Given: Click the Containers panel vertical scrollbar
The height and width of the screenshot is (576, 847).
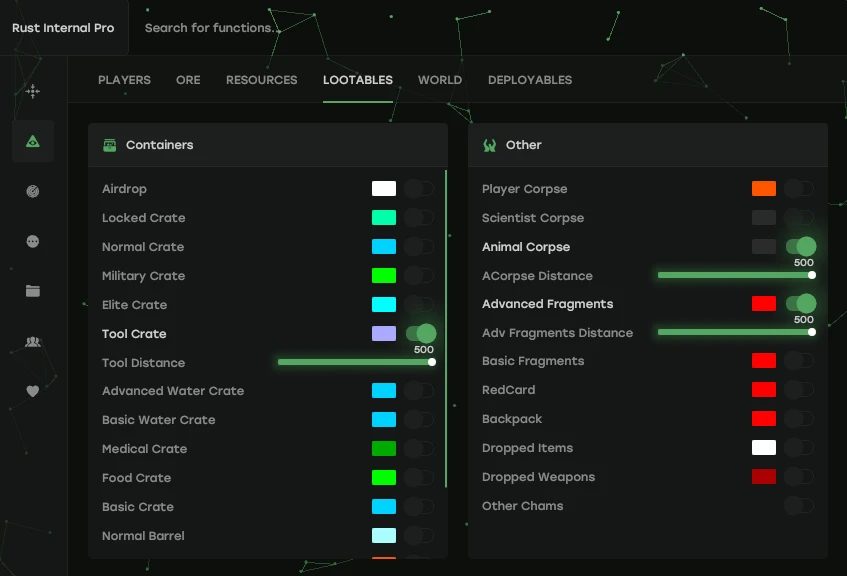Looking at the screenshot, I should click(446, 329).
